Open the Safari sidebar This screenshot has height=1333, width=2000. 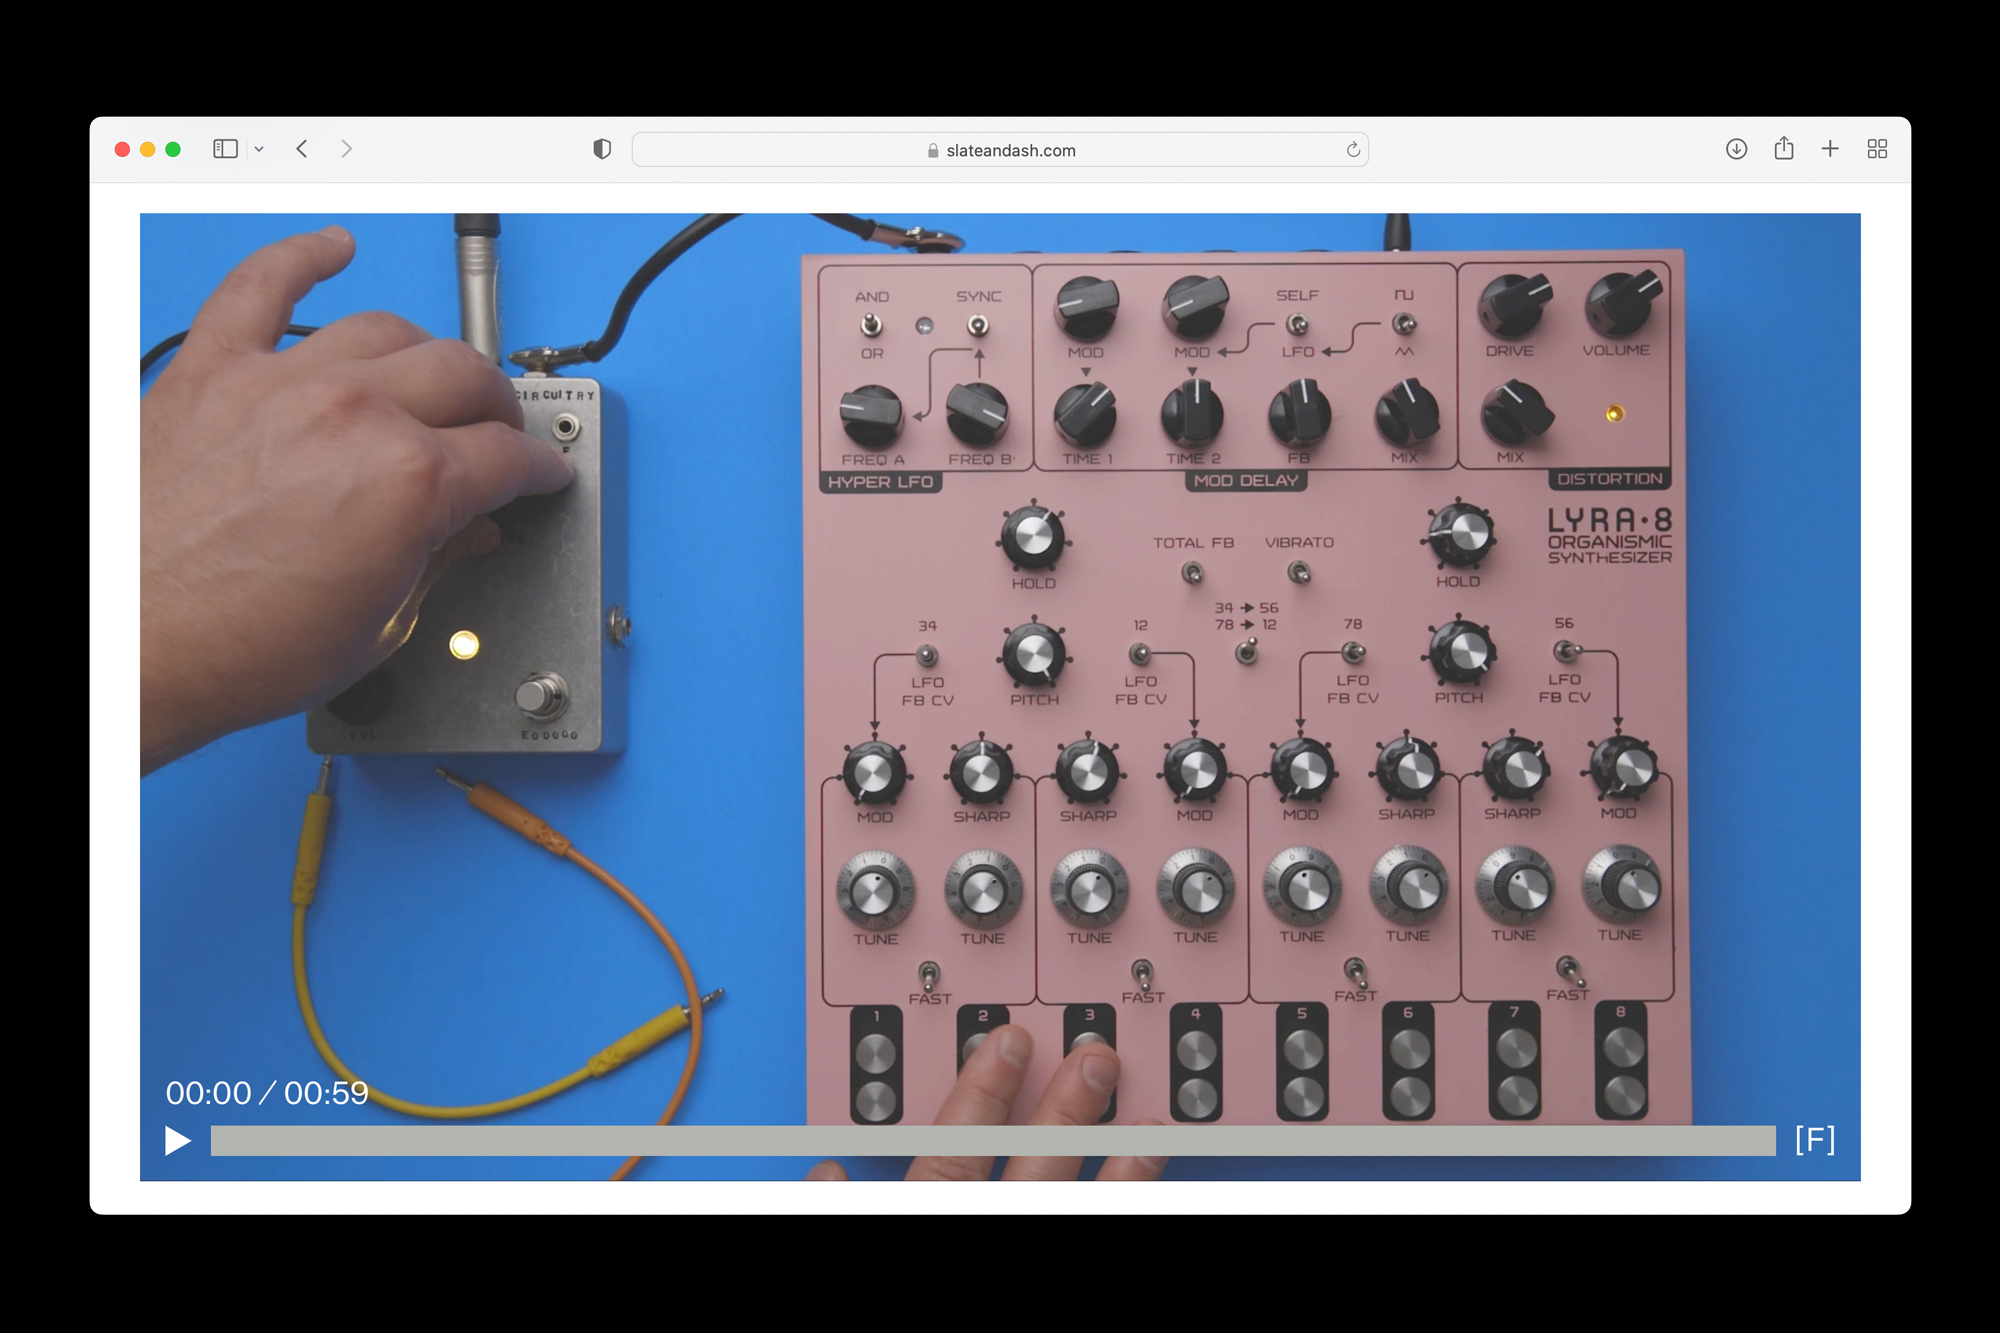(x=225, y=149)
